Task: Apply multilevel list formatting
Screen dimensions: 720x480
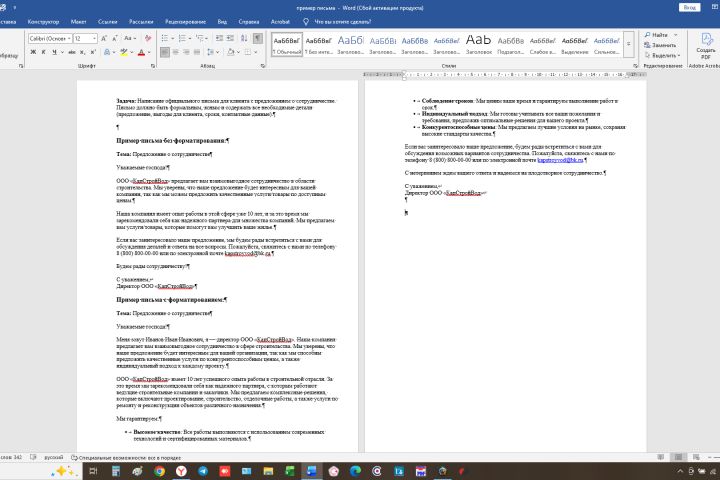Action: tap(199, 38)
